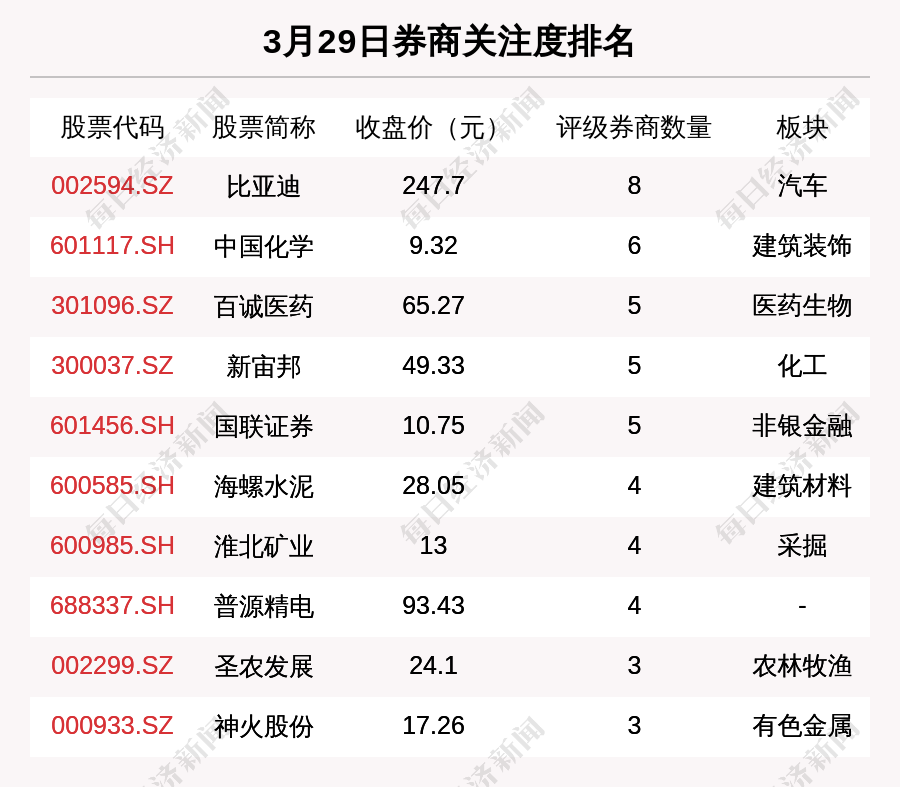
Task: Select the sector 非银金融
Action: point(802,427)
